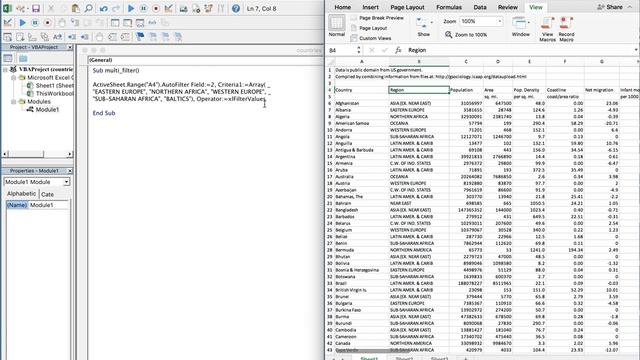This screenshot has width=640, height=360.
Task: Click the Design Mode icon on the debug toolbar
Action: click(8, 23)
